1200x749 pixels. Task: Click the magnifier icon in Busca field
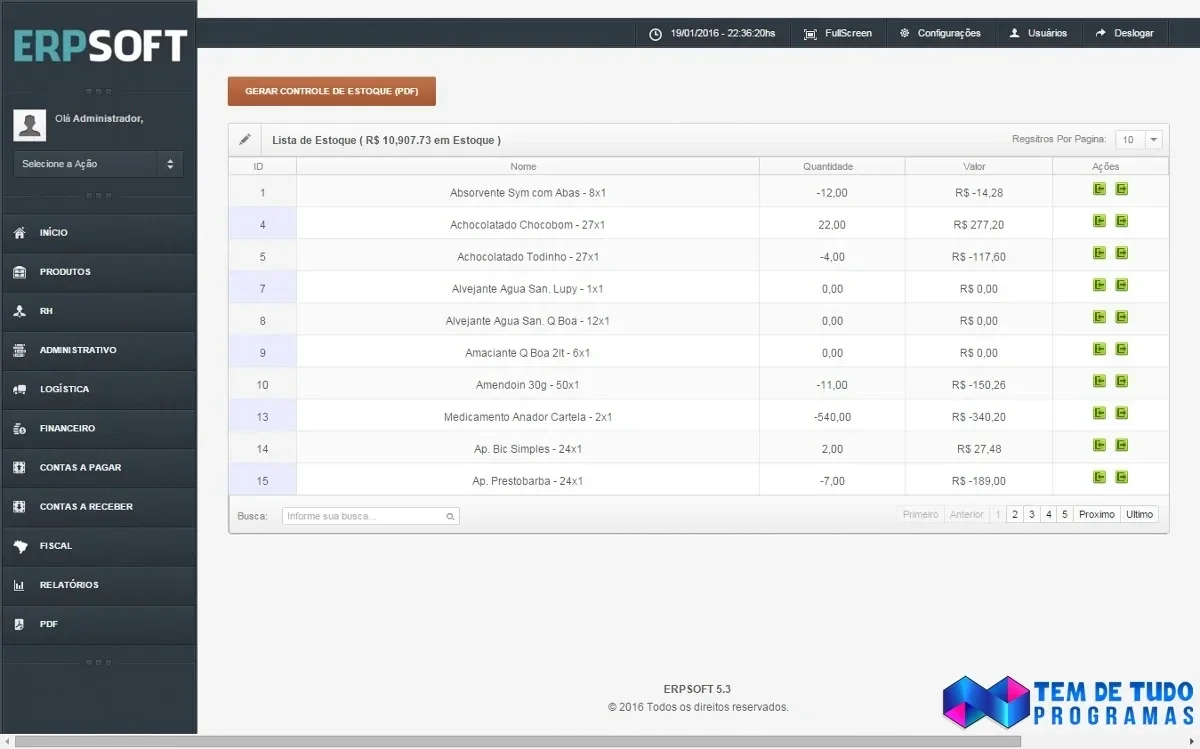coord(450,517)
